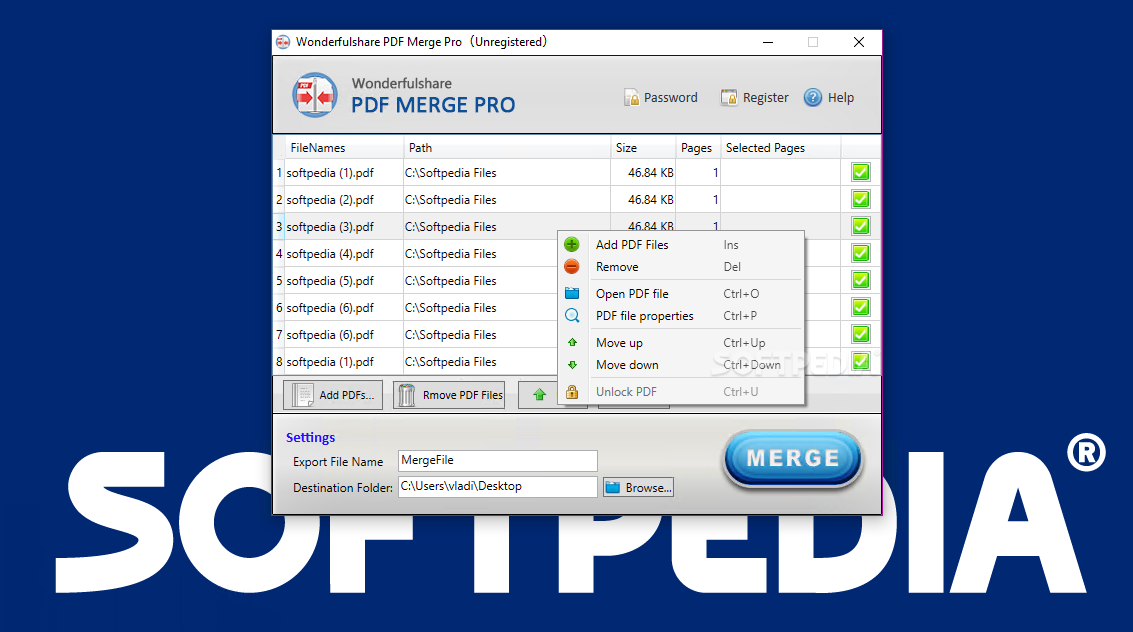Image resolution: width=1133 pixels, height=632 pixels.
Task: Select the softpedia (4).pdf file name
Action: [330, 254]
